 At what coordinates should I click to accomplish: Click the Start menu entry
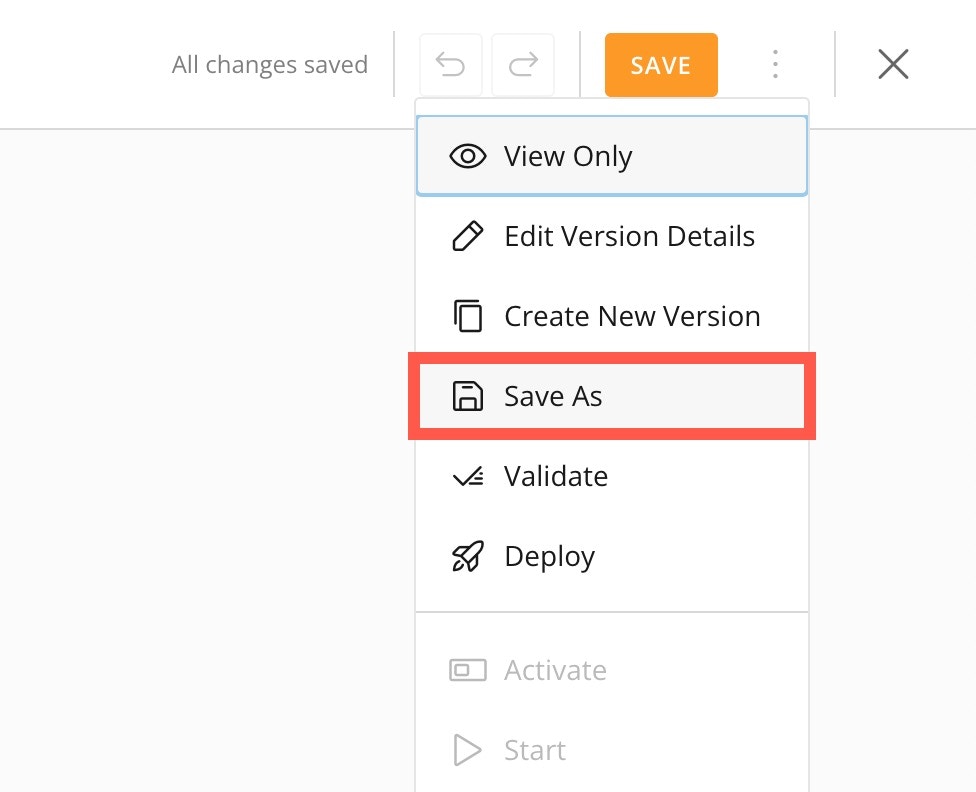click(612, 750)
